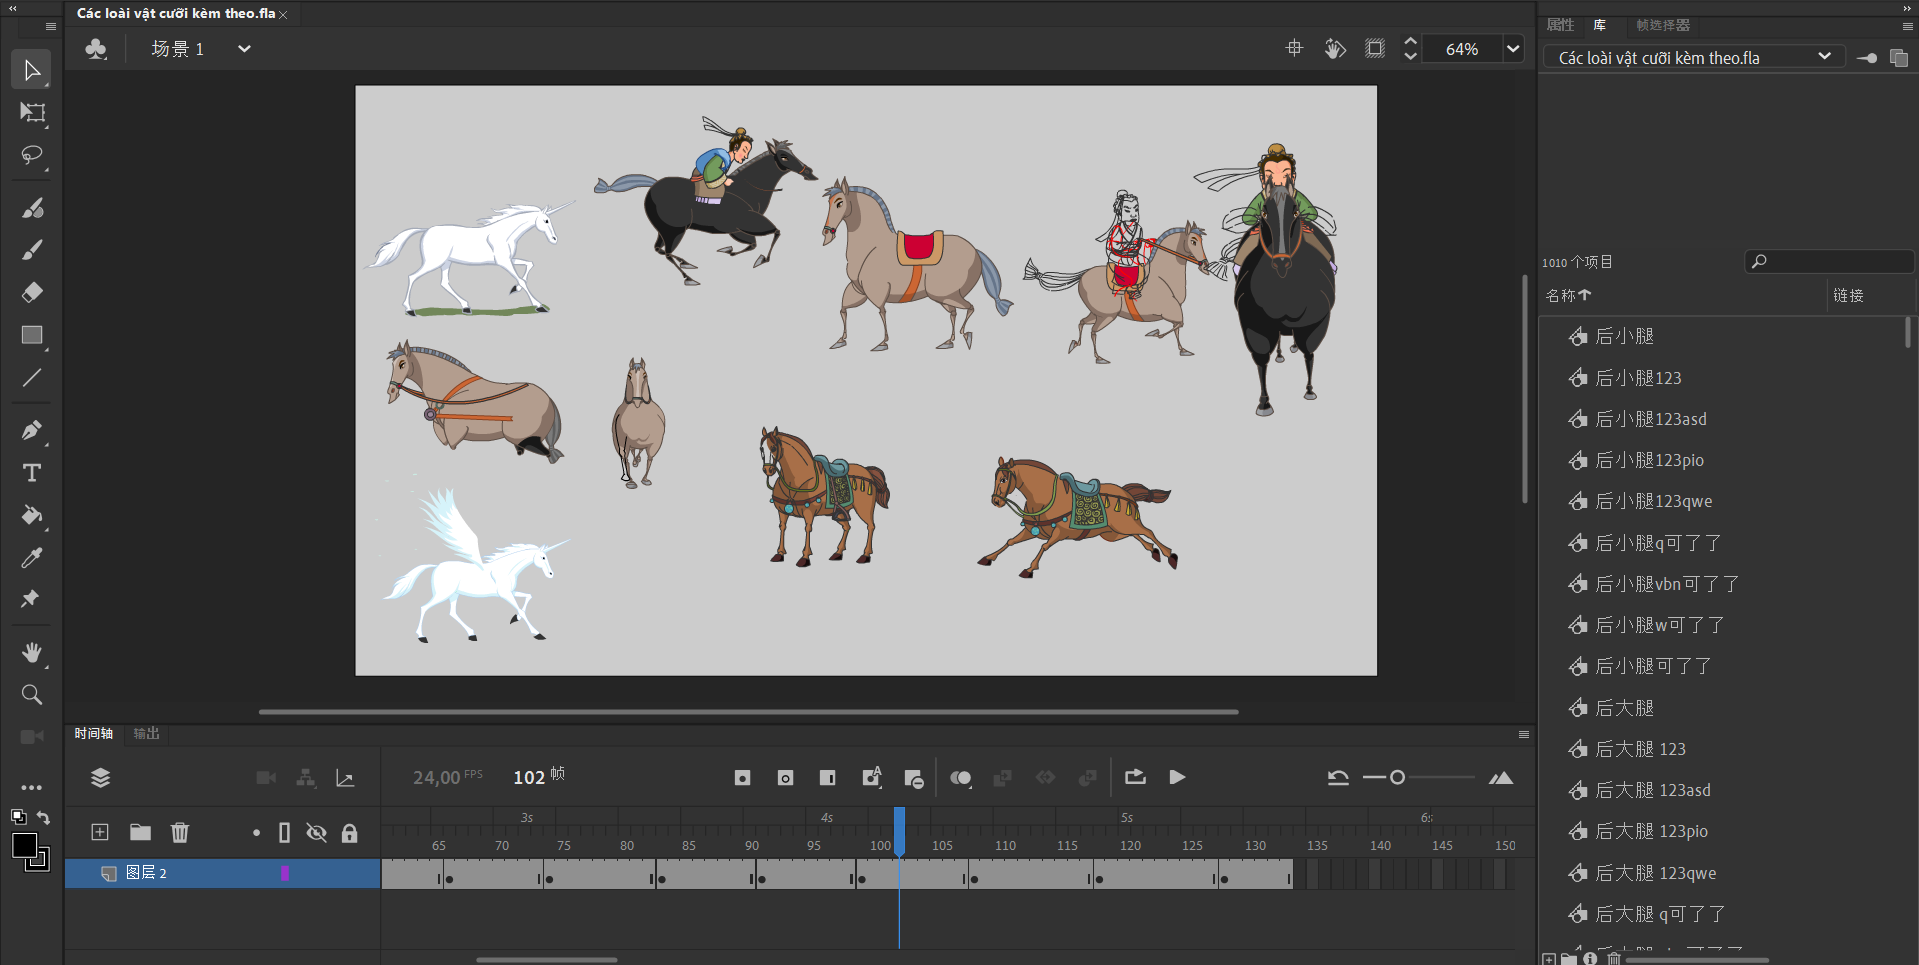Switch to the 输出 output tab

pyautogui.click(x=147, y=734)
